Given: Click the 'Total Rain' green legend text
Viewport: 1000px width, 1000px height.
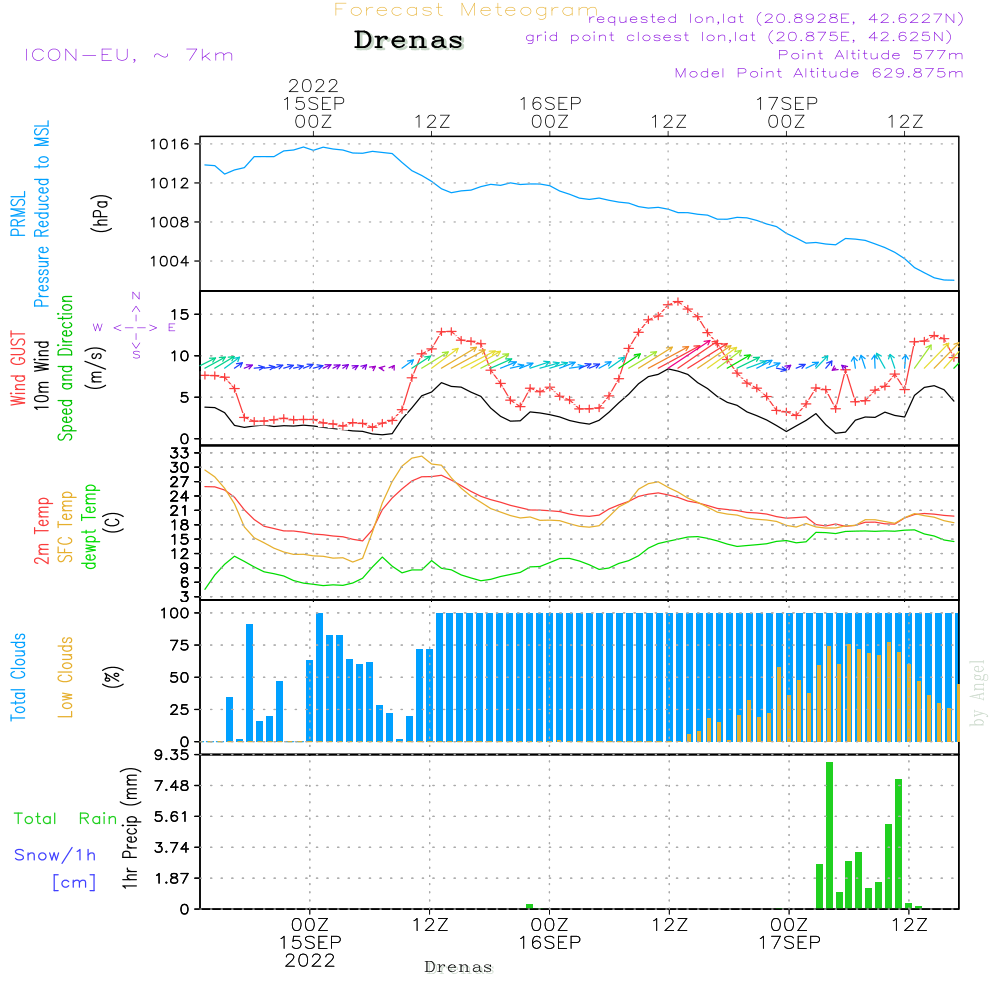Looking at the screenshot, I should [x=66, y=819].
